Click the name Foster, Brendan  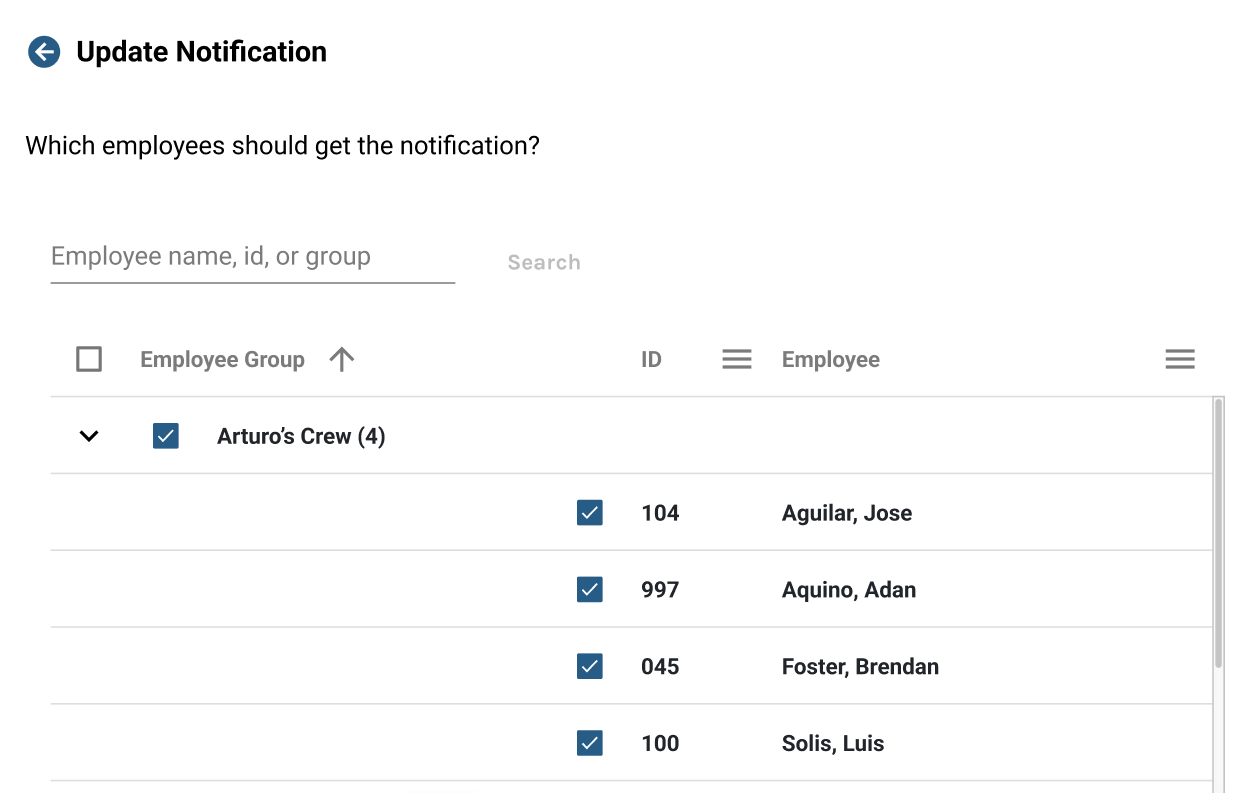pyautogui.click(x=860, y=667)
